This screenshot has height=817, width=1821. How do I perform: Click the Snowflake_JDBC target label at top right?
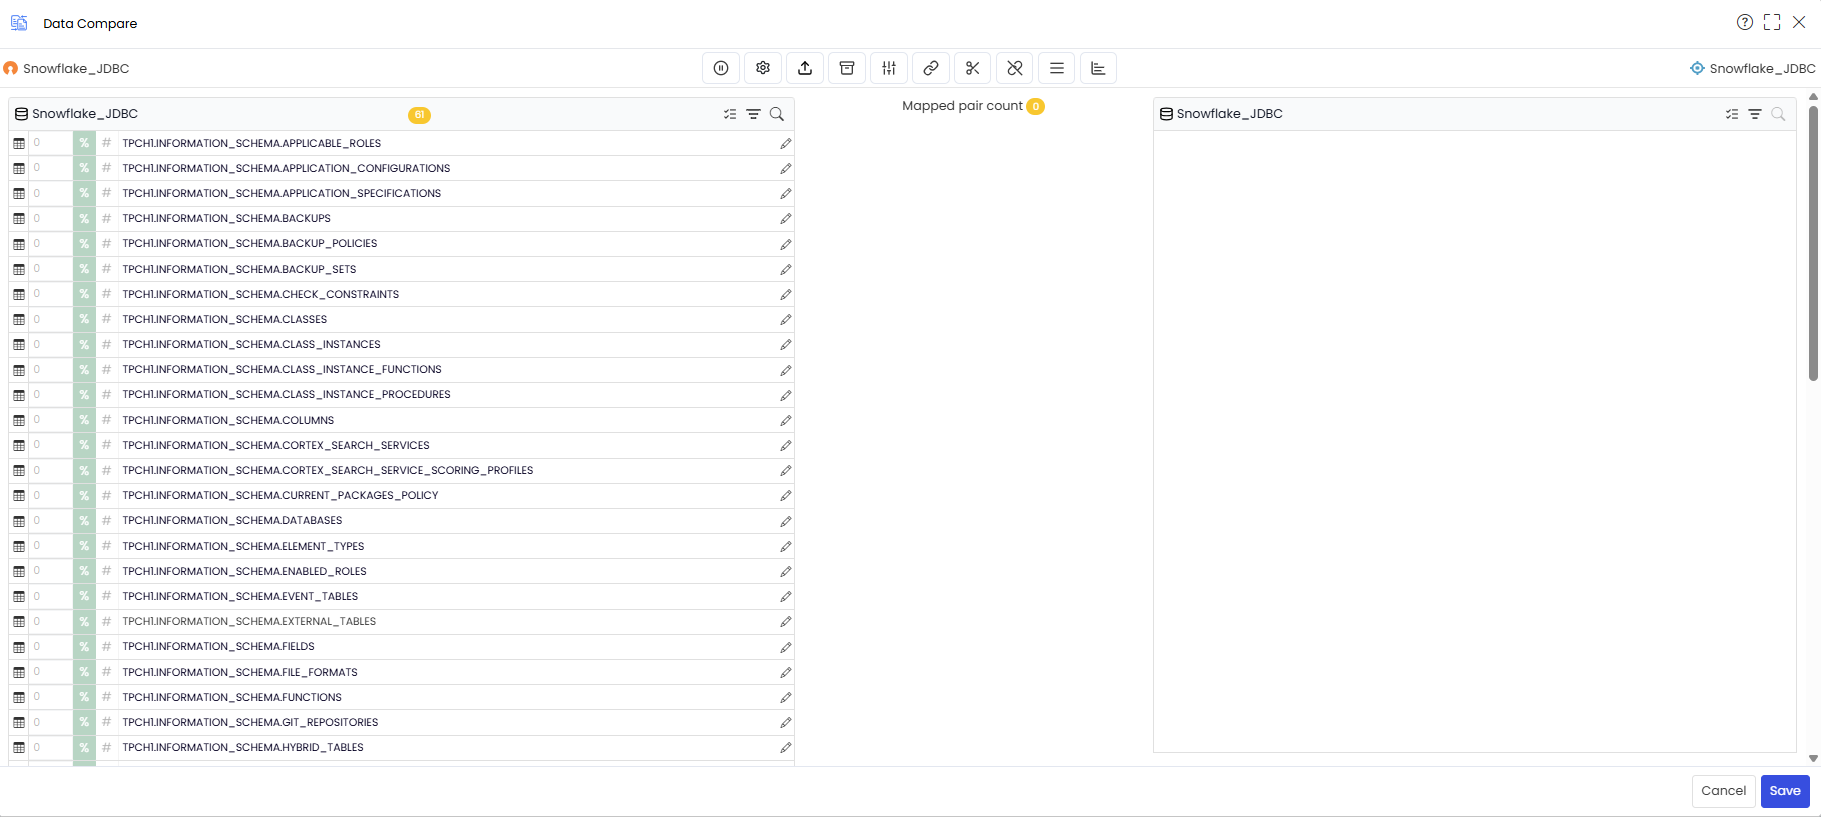[x=1762, y=69]
